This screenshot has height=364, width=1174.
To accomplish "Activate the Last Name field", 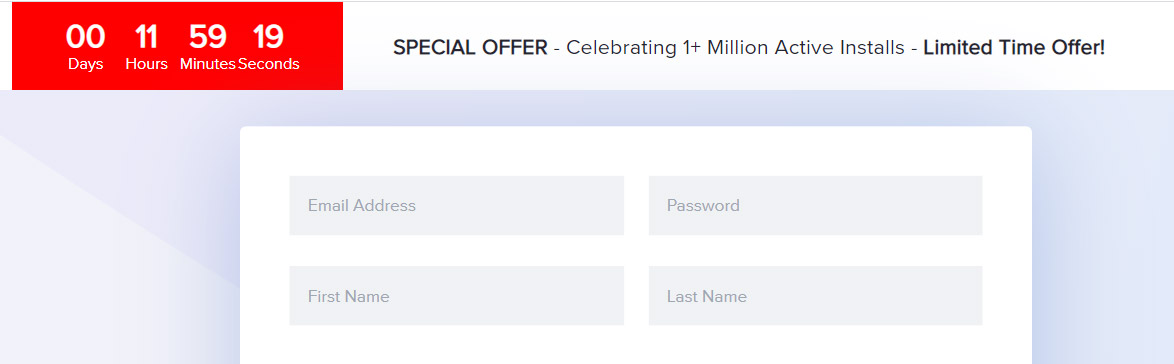I will (x=815, y=296).
